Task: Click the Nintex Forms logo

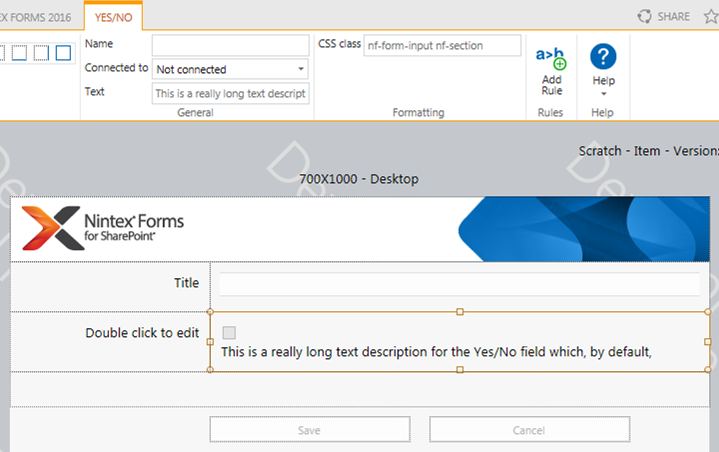Action: (103, 228)
